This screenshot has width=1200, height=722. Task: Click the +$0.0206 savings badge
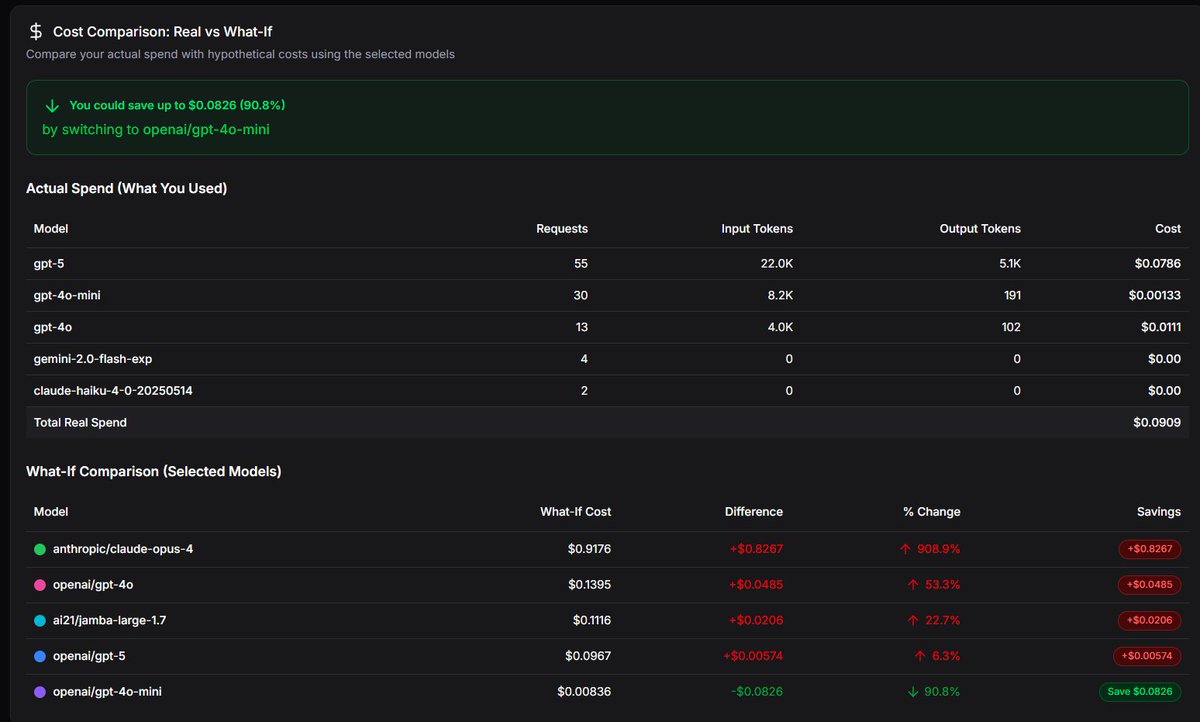[x=1150, y=620]
